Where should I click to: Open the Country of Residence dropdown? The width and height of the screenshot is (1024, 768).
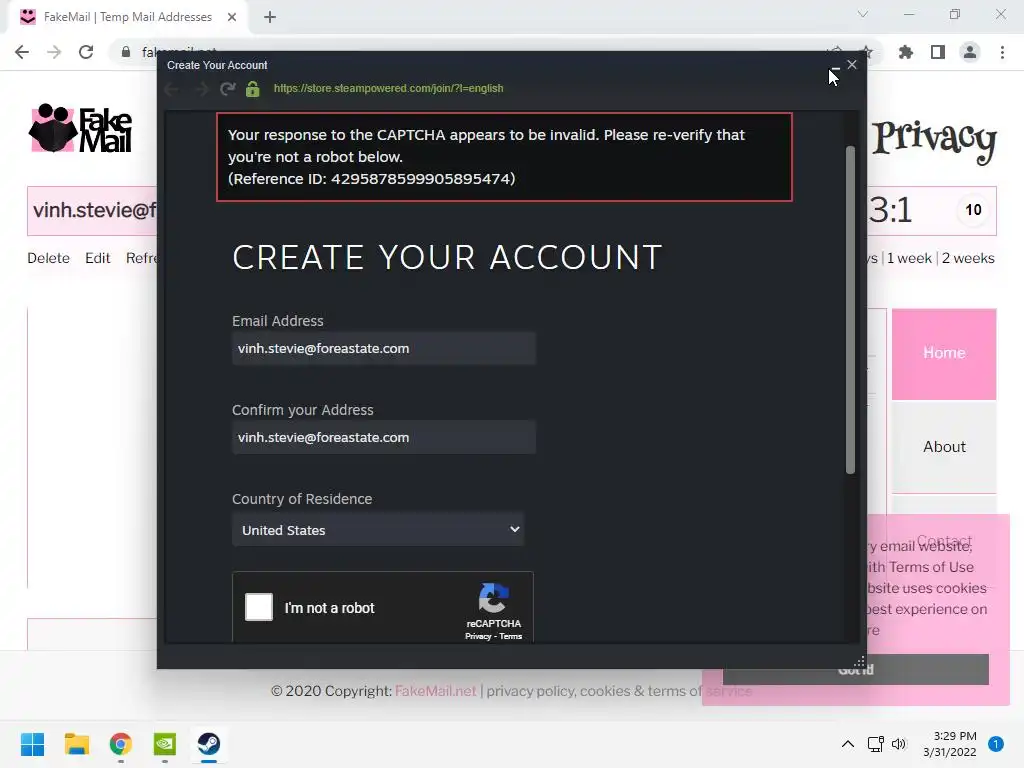(x=377, y=530)
